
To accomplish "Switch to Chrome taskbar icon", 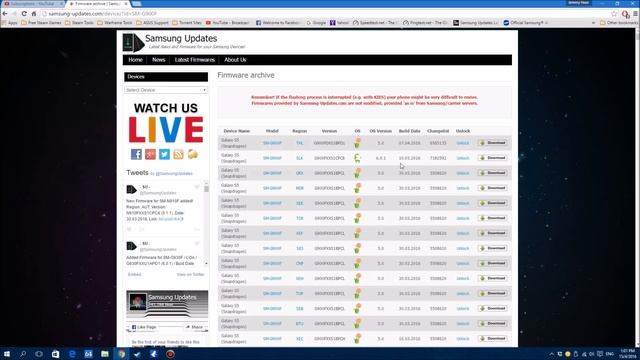I will coord(121,354).
